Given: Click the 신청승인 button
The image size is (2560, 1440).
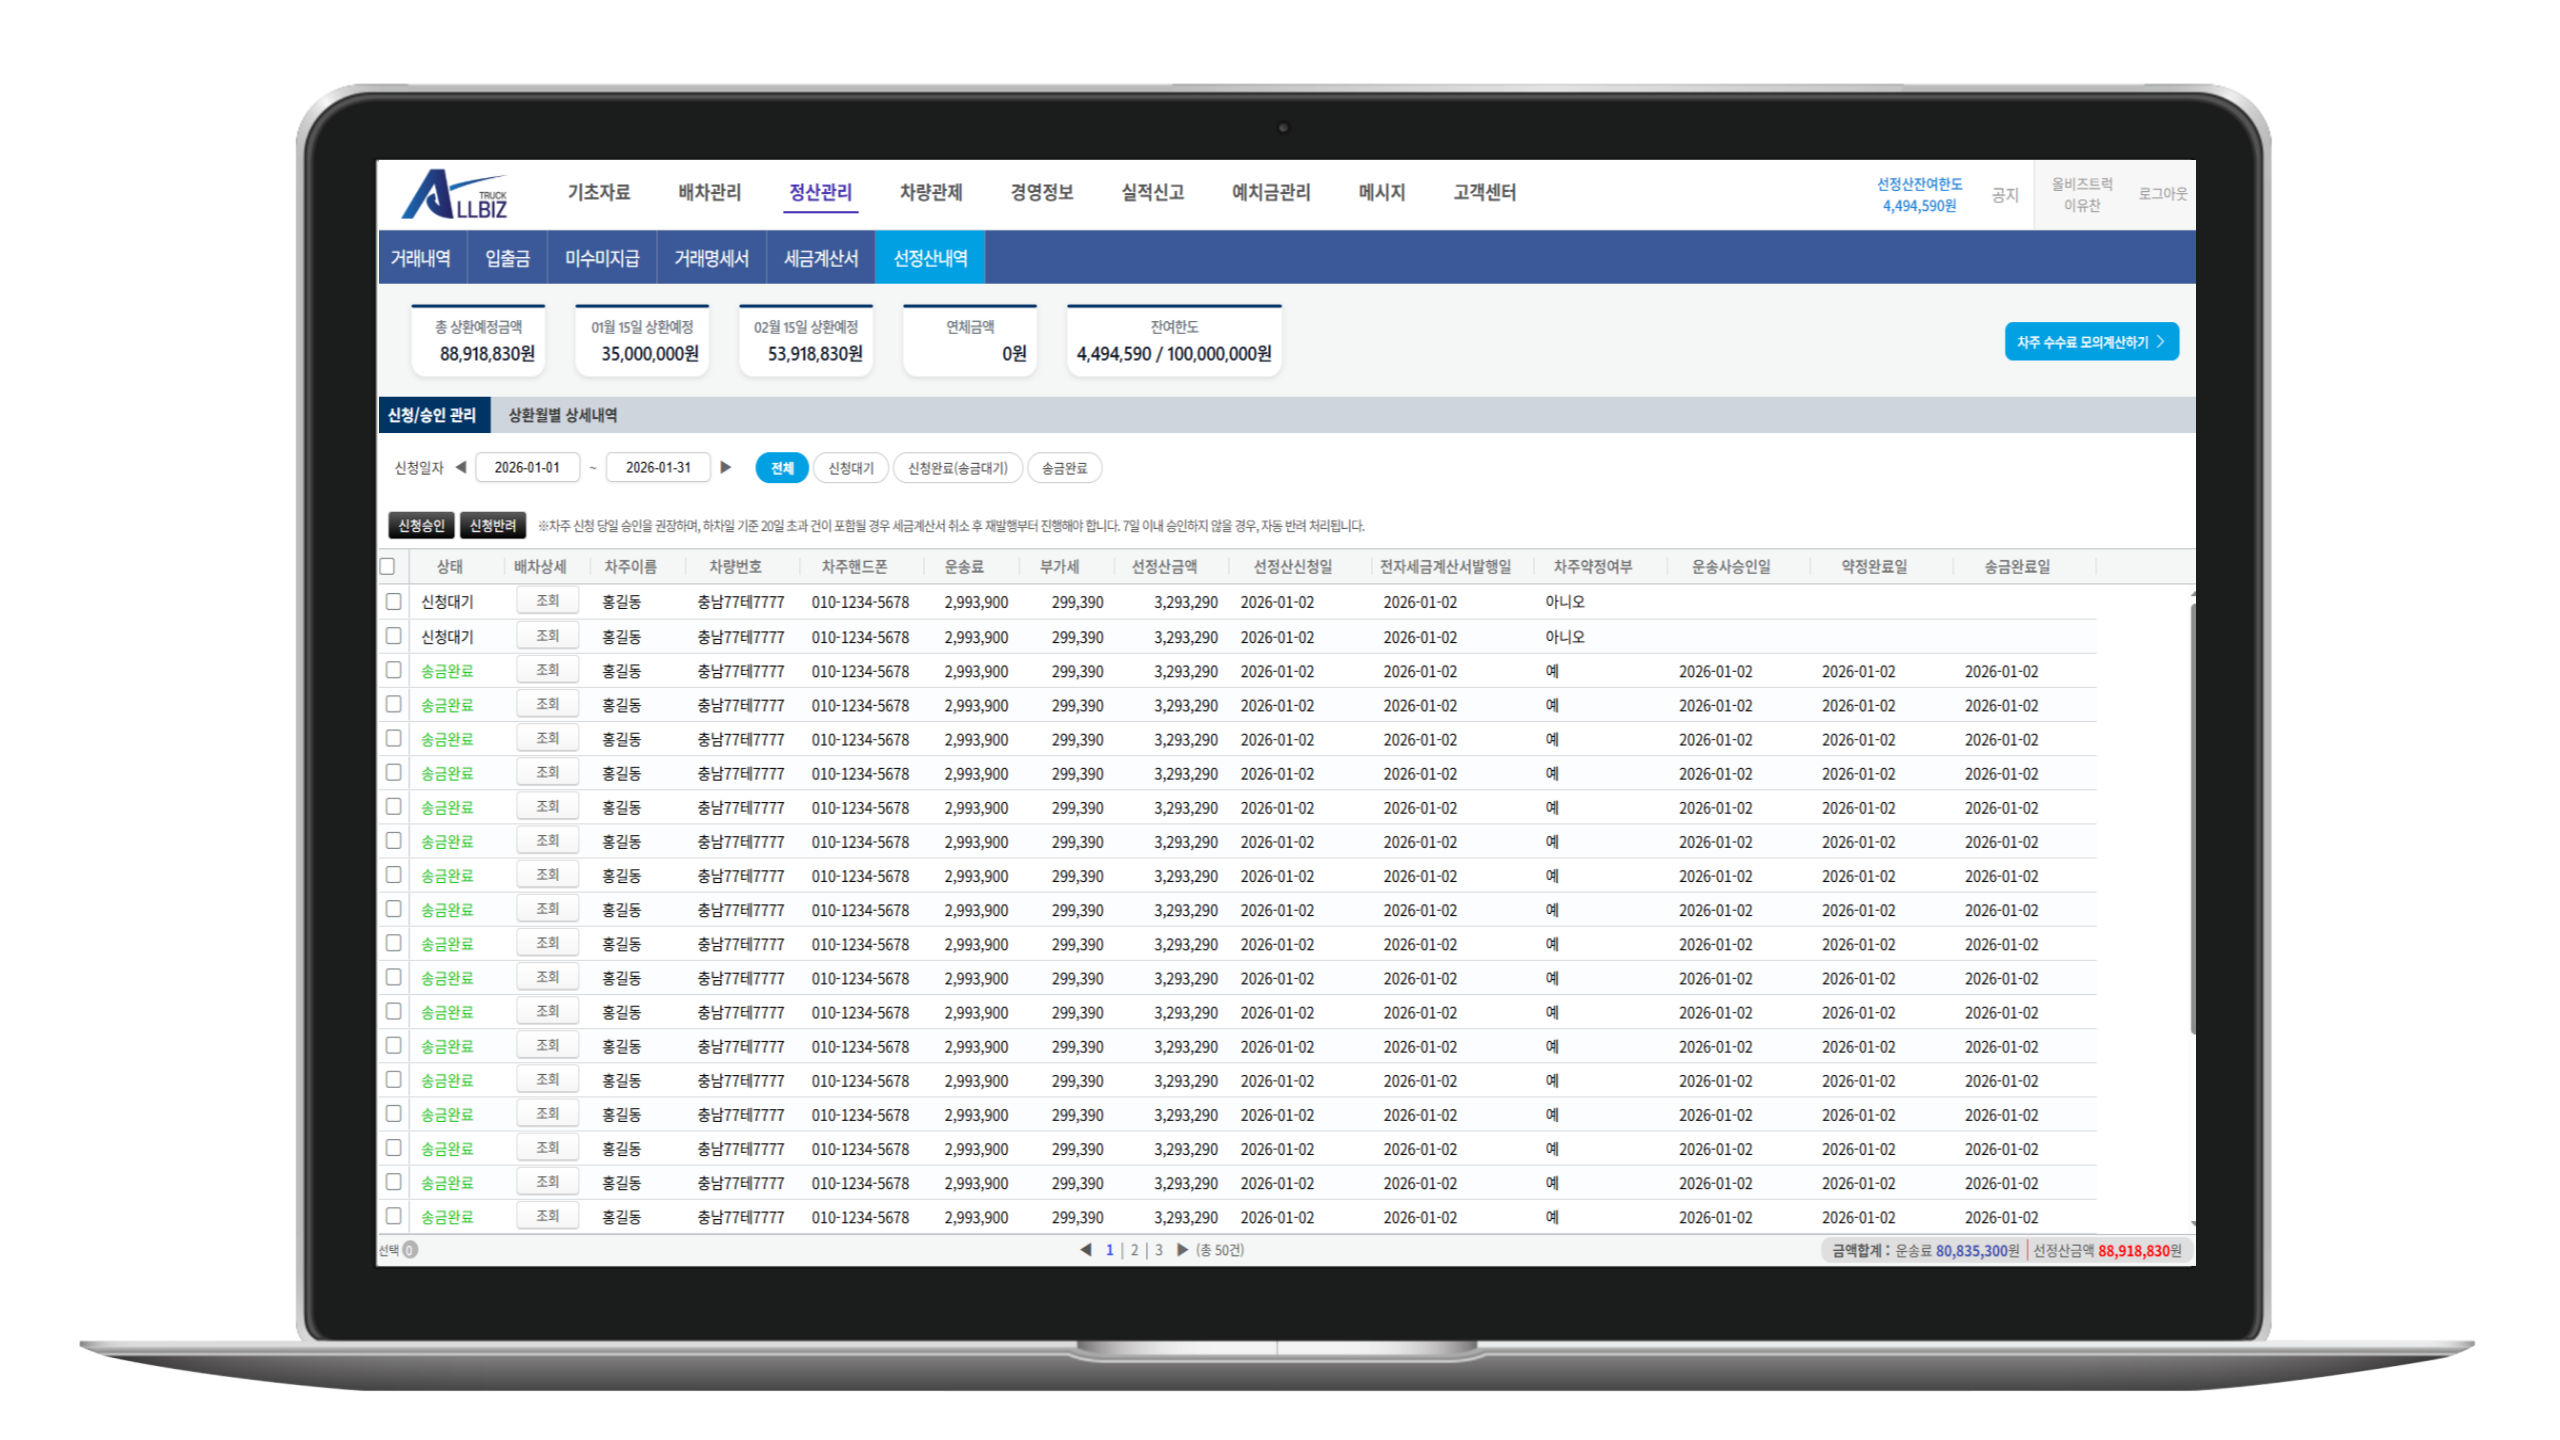Looking at the screenshot, I should click(421, 526).
